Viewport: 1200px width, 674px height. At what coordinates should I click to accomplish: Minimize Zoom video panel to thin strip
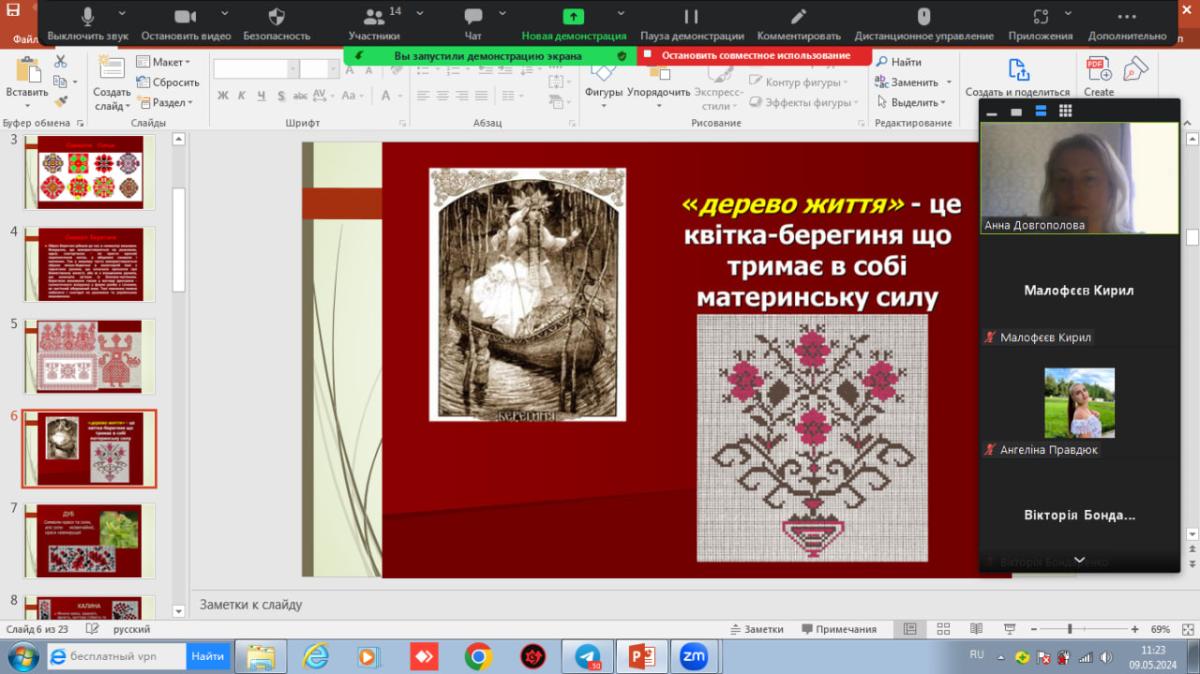click(992, 112)
